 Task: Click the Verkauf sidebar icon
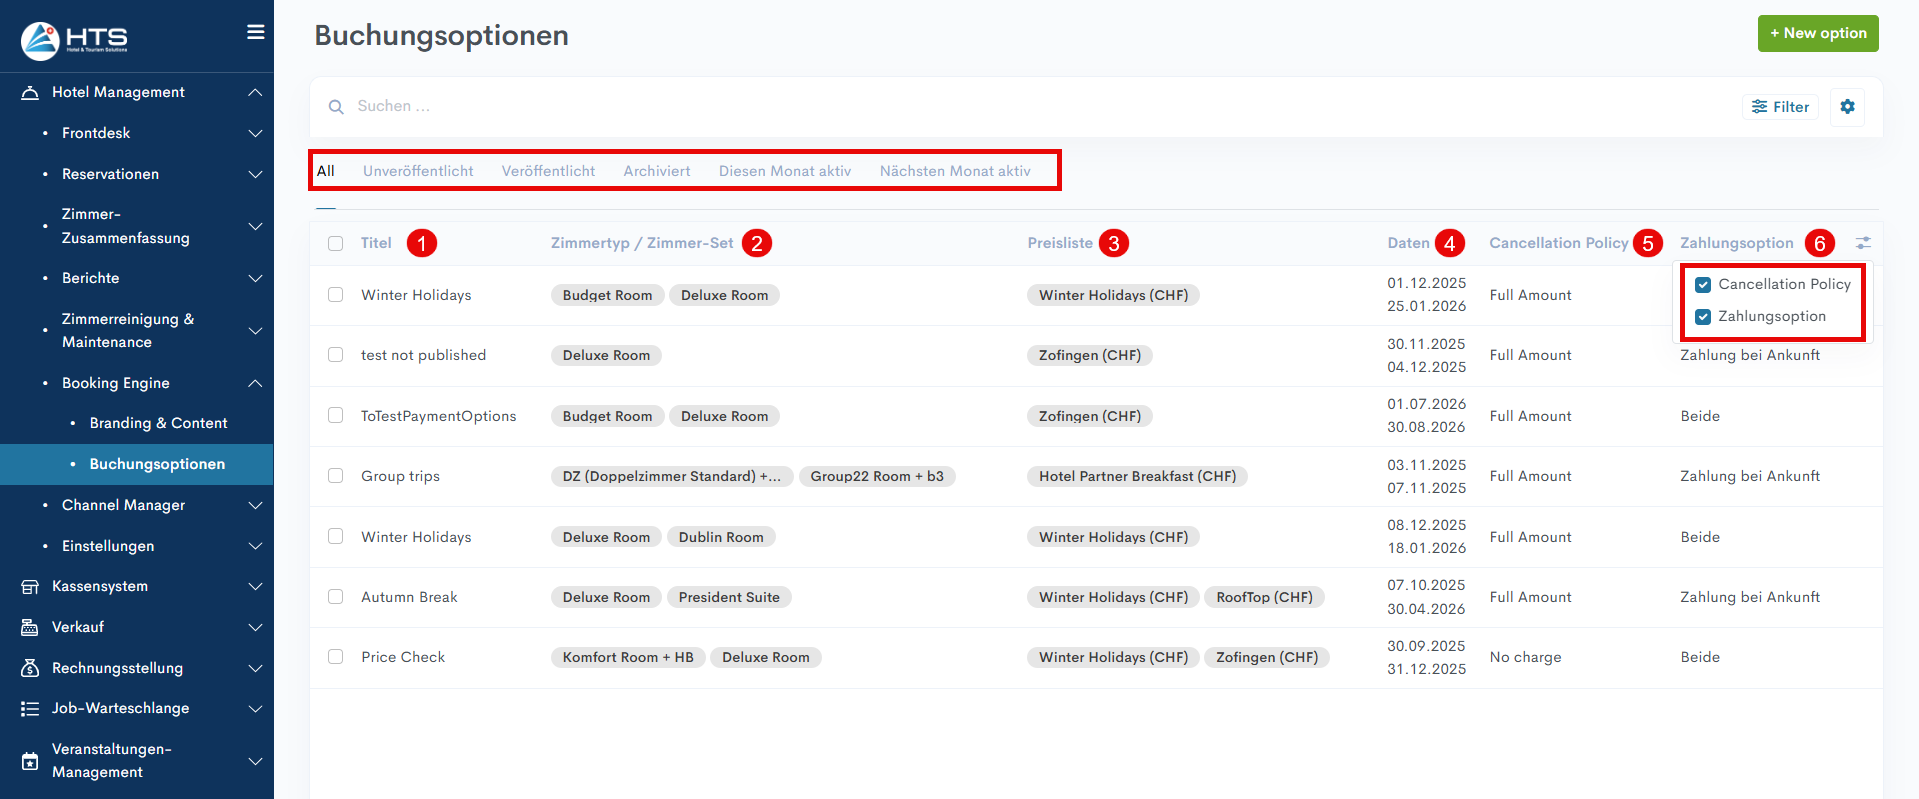30,628
